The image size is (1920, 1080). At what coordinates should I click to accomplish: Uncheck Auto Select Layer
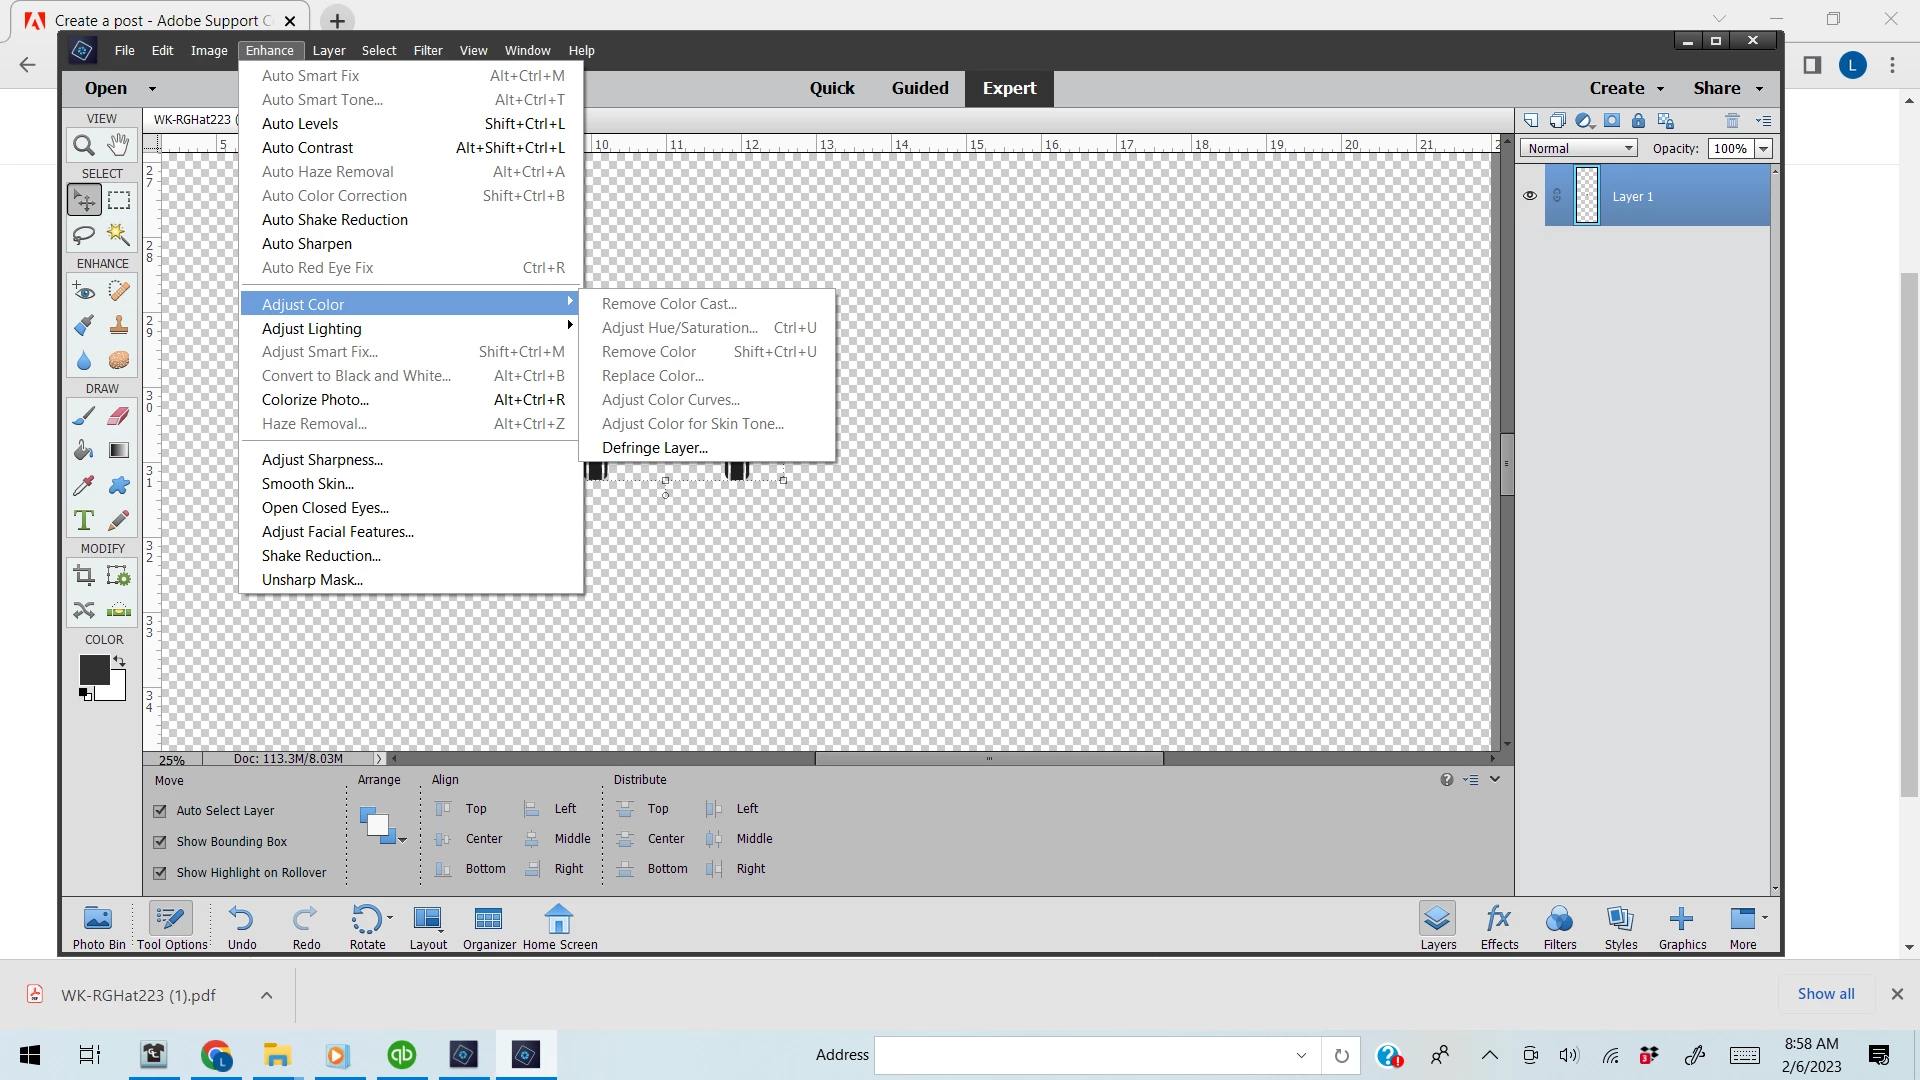160,811
